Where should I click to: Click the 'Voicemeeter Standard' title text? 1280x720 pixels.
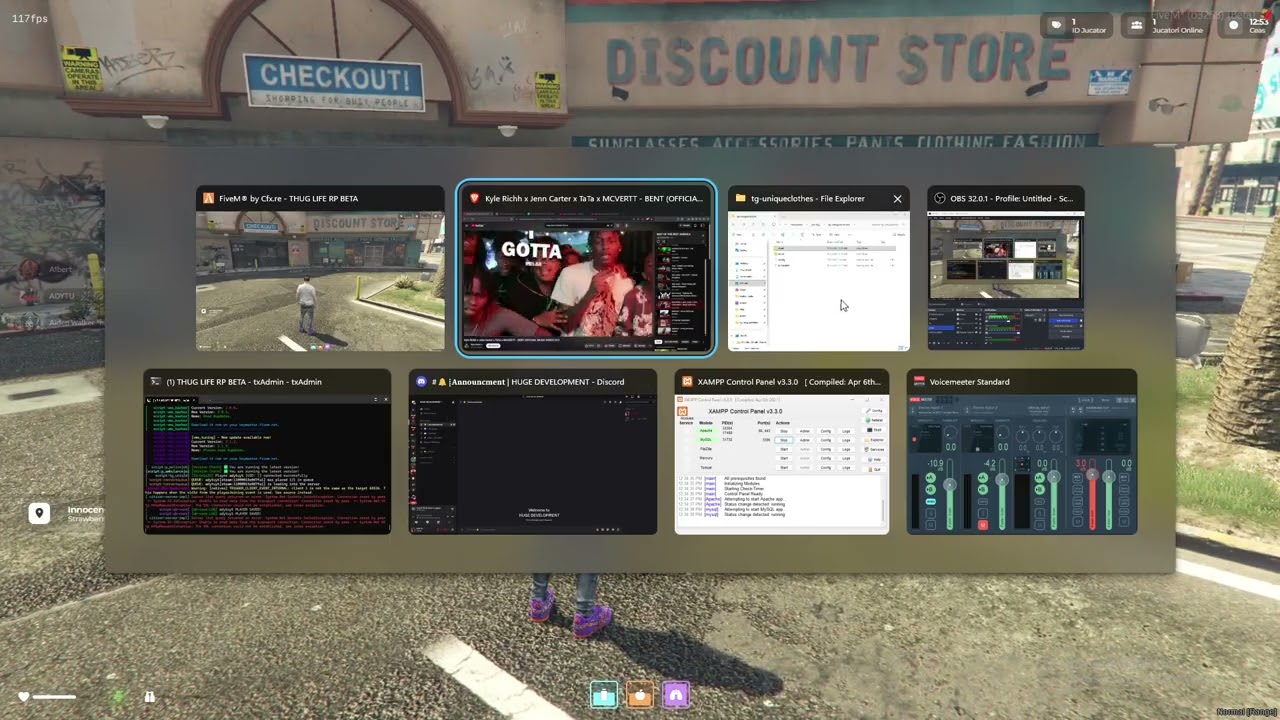click(969, 381)
